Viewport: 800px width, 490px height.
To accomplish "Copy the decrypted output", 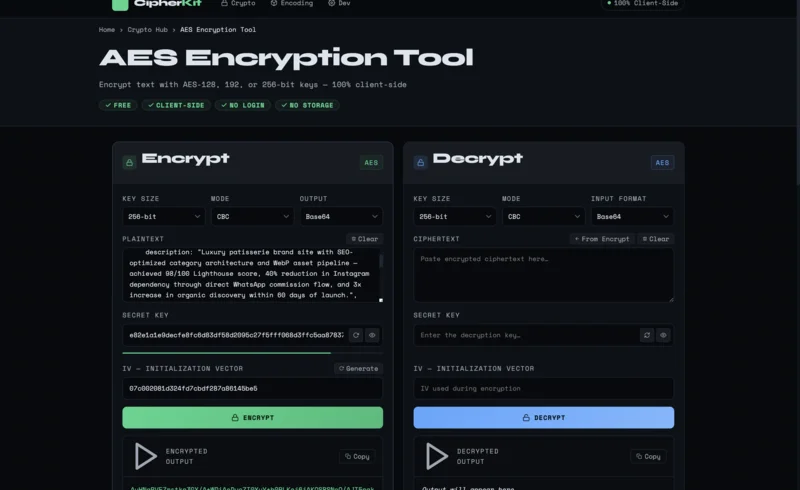I will click(648, 456).
